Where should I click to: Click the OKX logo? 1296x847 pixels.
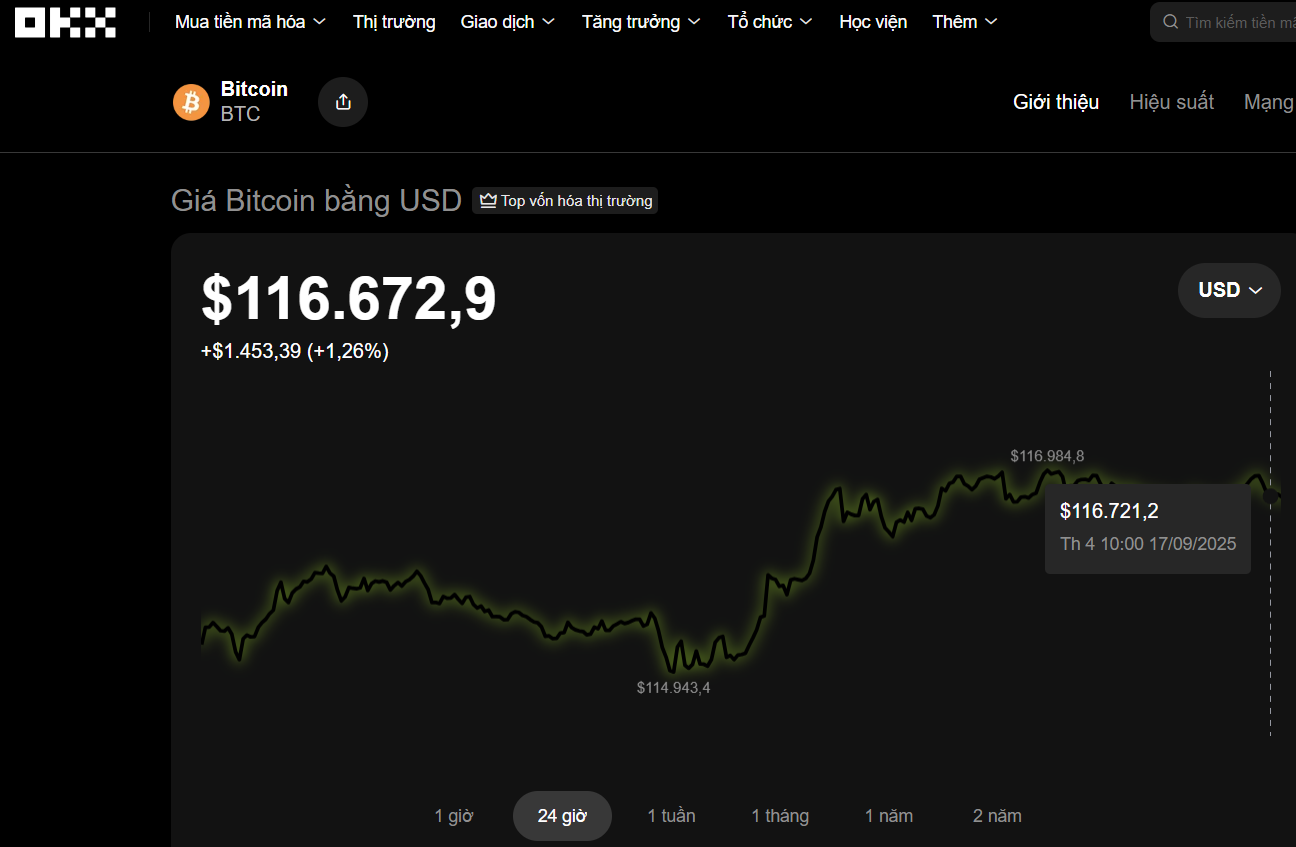click(x=64, y=21)
